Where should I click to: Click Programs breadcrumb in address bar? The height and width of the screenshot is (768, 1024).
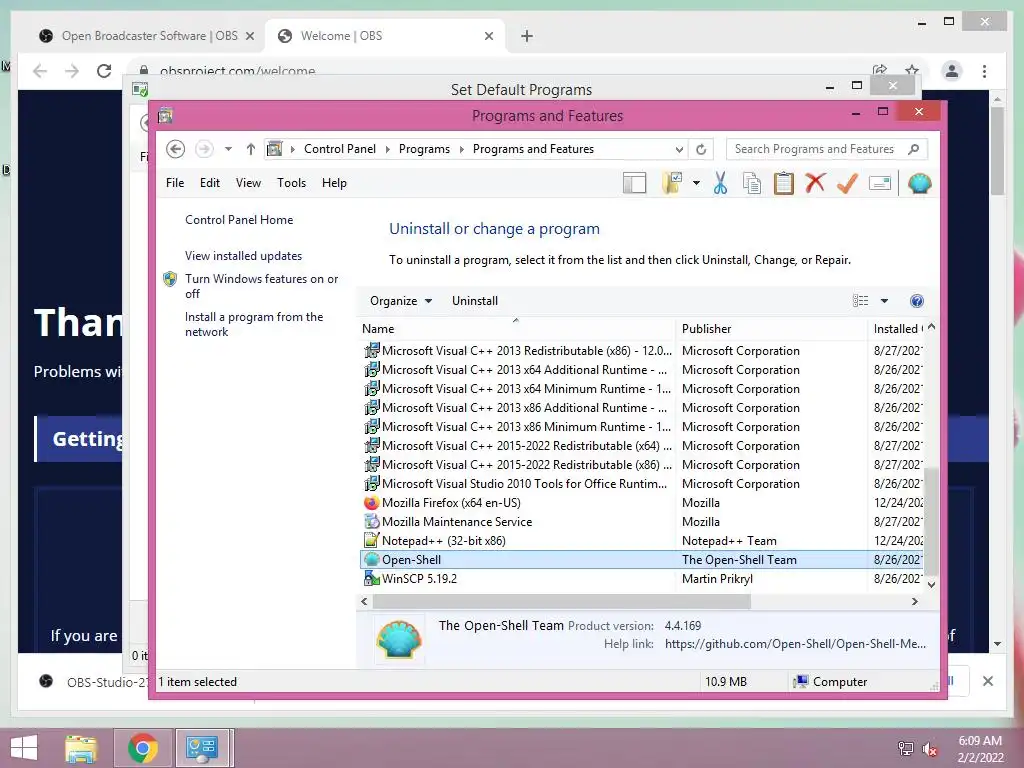[424, 149]
